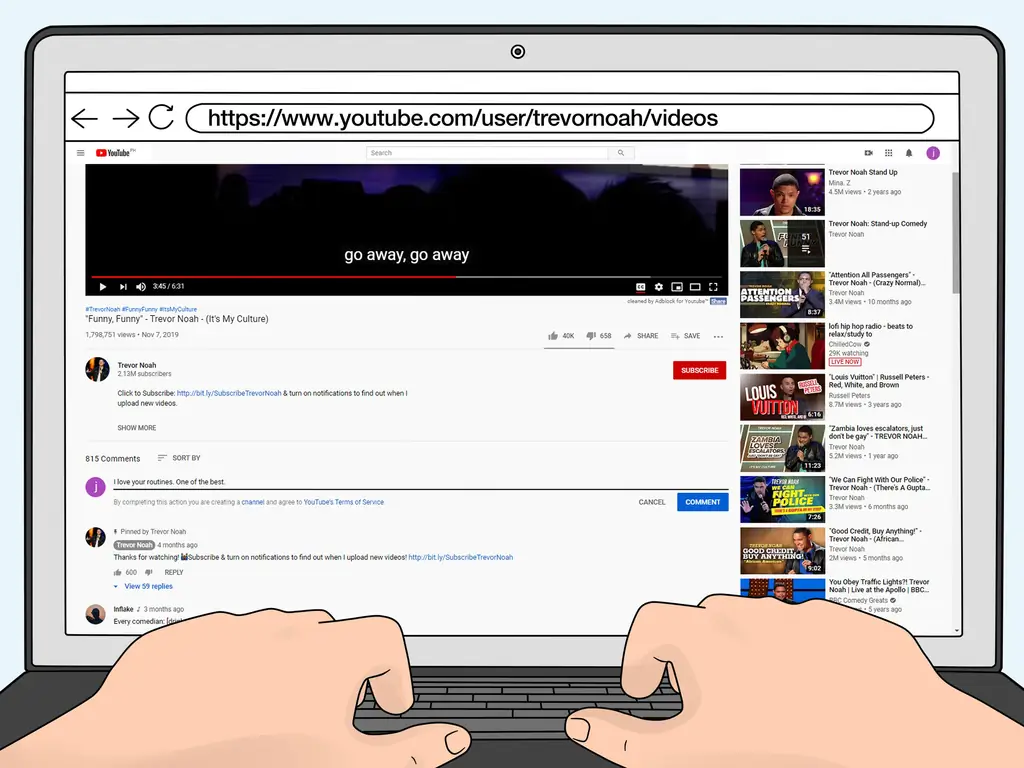Click the video progress bar

pos(407,277)
